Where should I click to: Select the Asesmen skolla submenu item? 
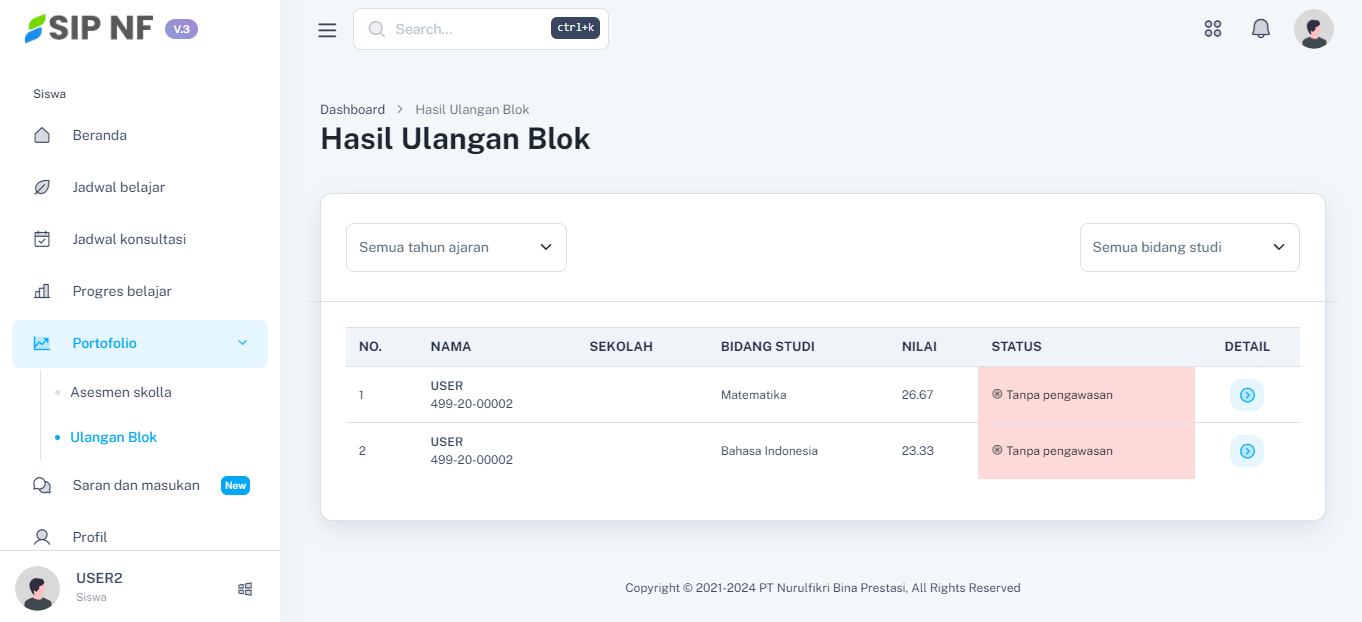(x=121, y=392)
